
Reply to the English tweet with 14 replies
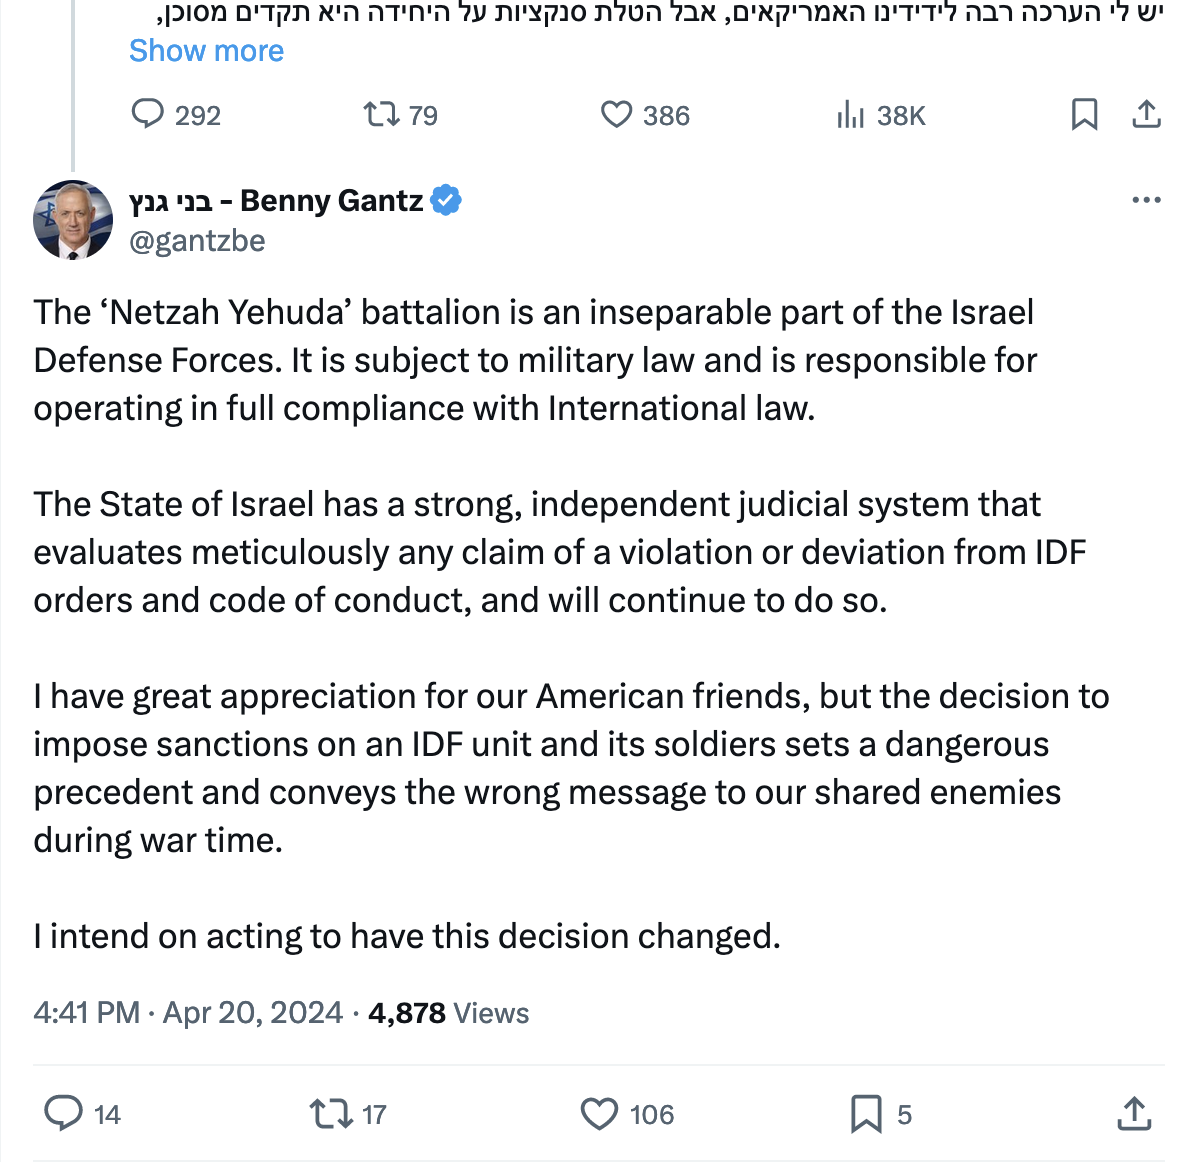coord(64,1113)
